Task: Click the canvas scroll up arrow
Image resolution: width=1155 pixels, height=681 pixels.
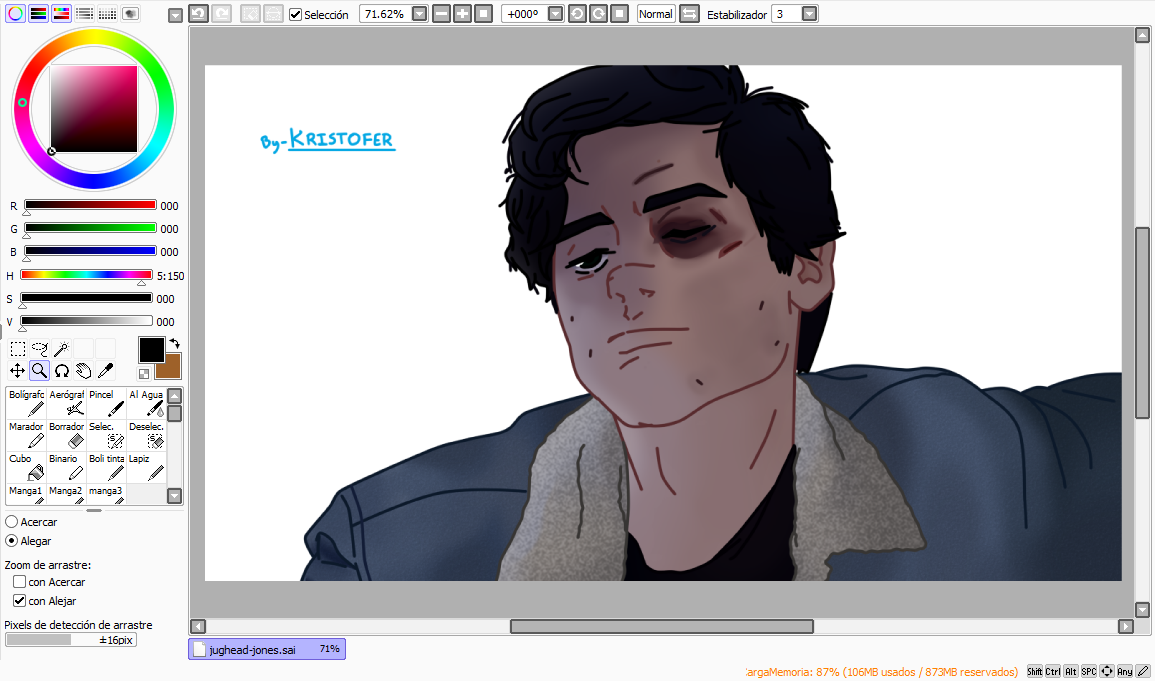Action: click(x=1142, y=35)
